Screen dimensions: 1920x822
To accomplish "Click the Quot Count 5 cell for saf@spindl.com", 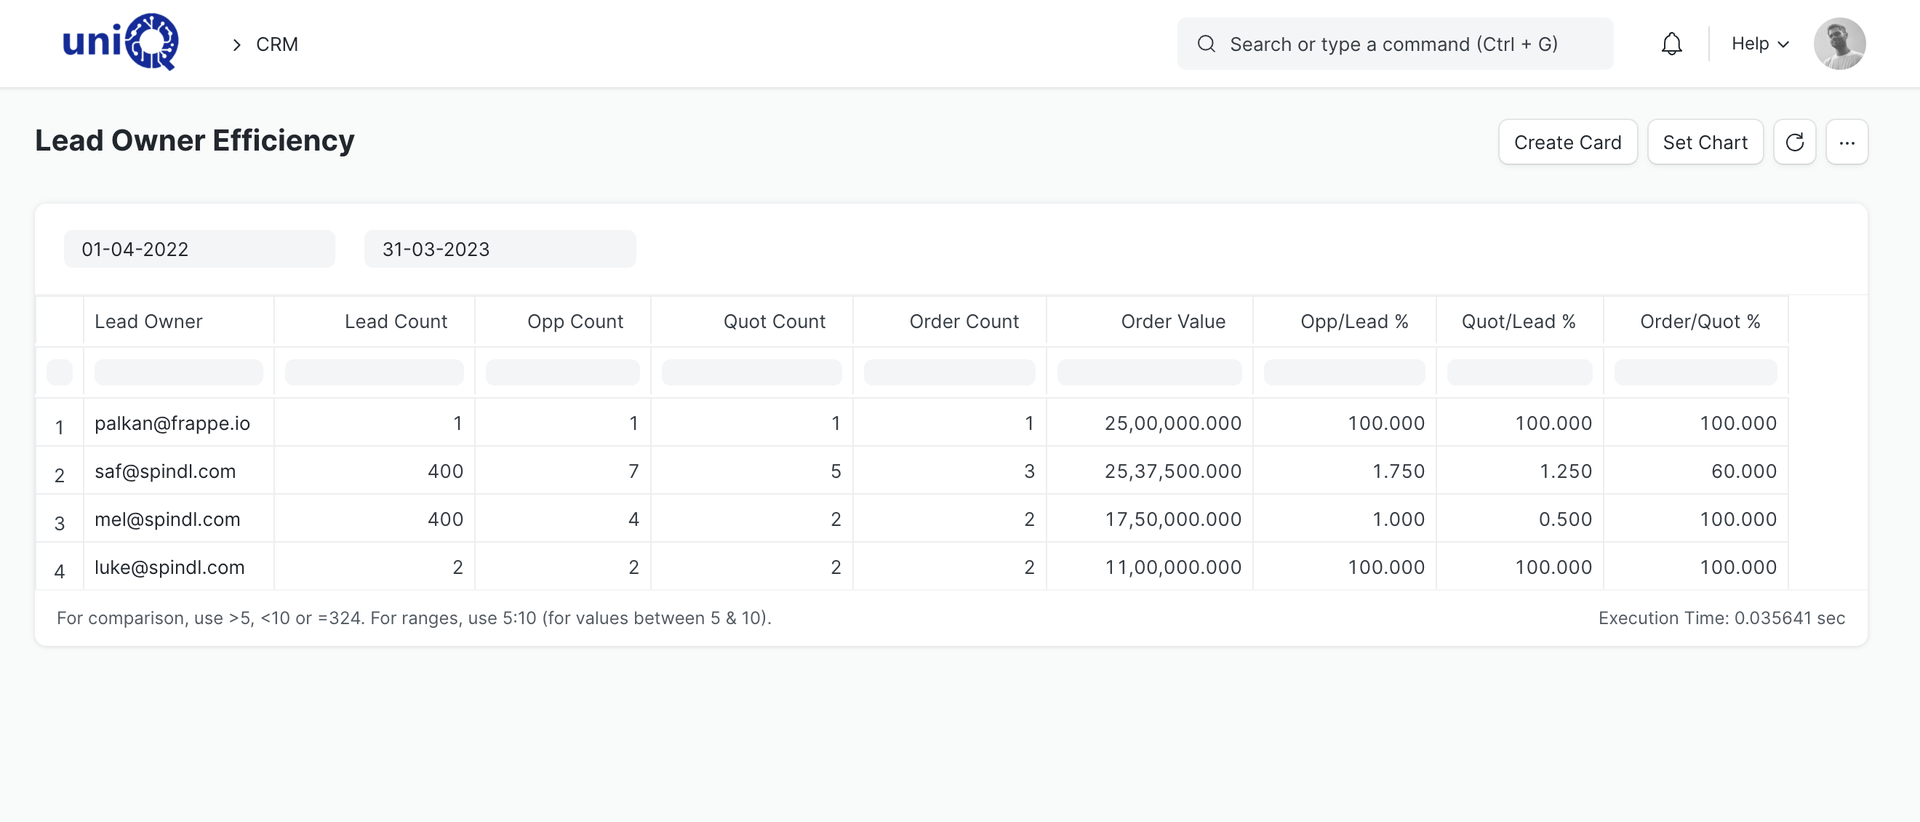I will click(x=752, y=471).
